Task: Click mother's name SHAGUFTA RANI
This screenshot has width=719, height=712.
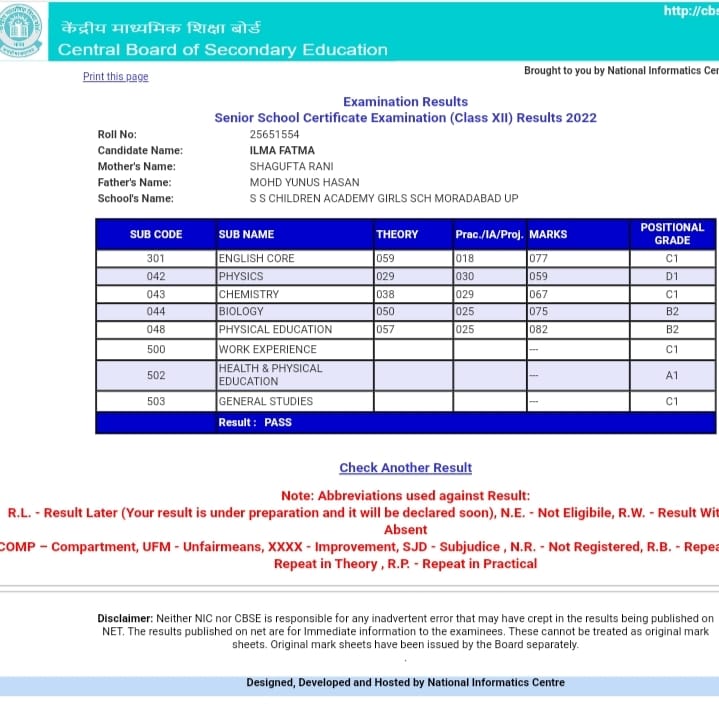Action: (x=291, y=166)
